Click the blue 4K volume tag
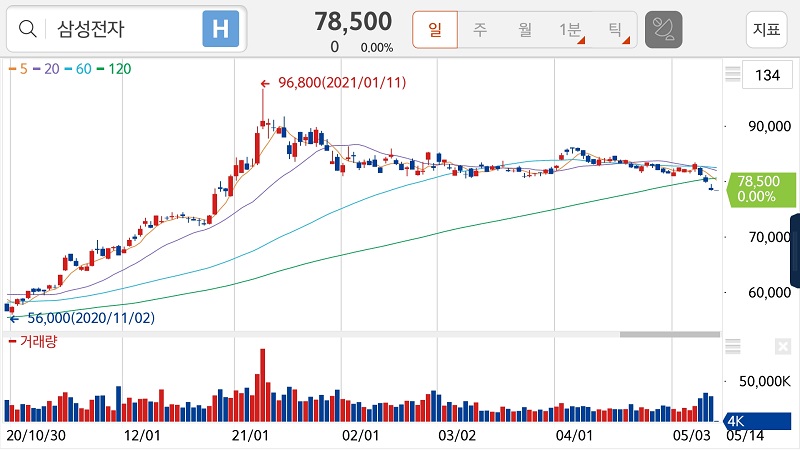This screenshot has height=450, width=800. coord(757,421)
